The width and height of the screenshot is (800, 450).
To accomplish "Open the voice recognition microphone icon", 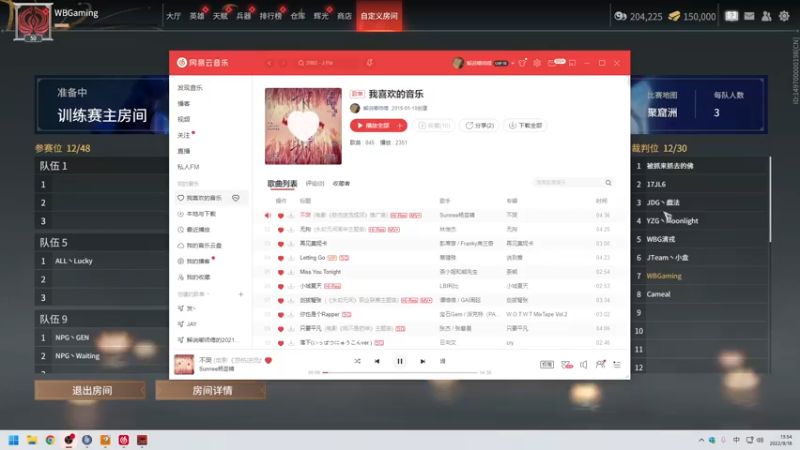I will pyautogui.click(x=369, y=63).
